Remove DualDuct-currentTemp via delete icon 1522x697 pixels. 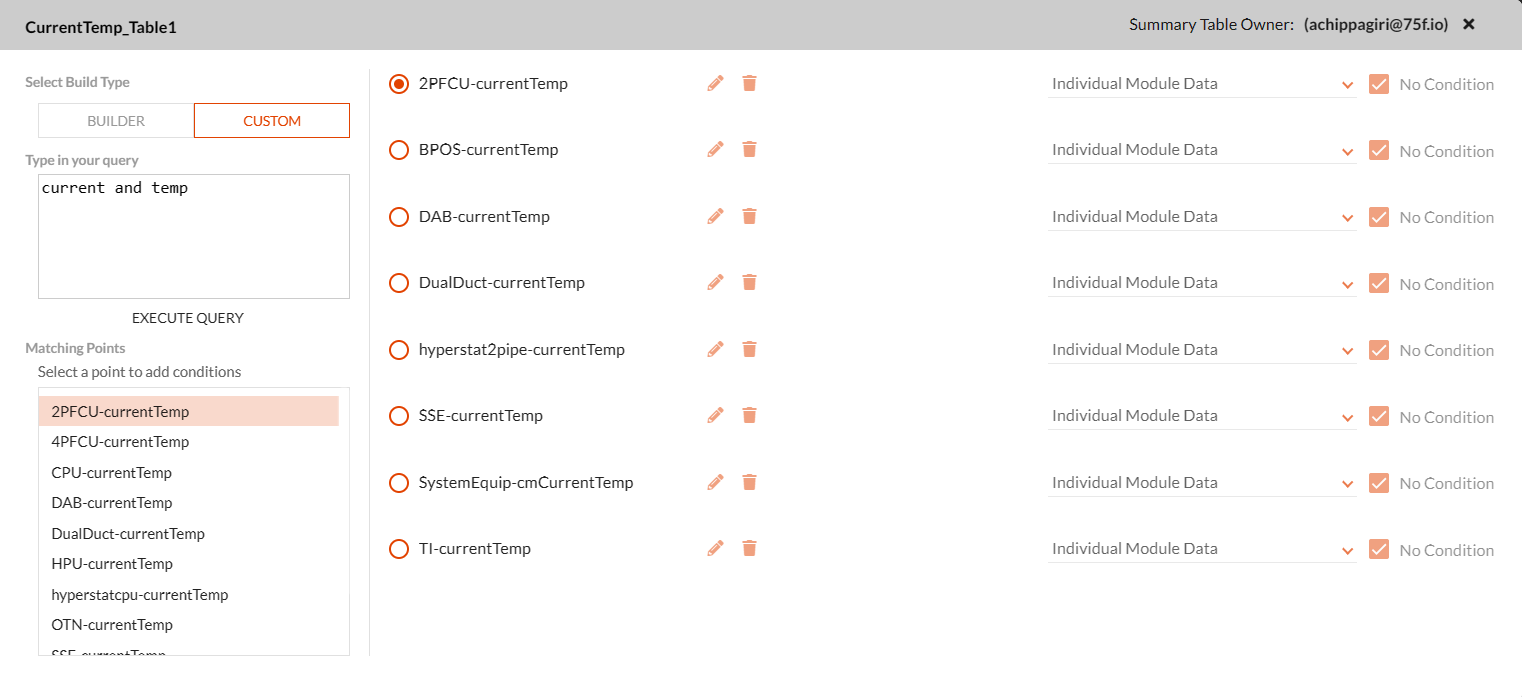[x=749, y=282]
